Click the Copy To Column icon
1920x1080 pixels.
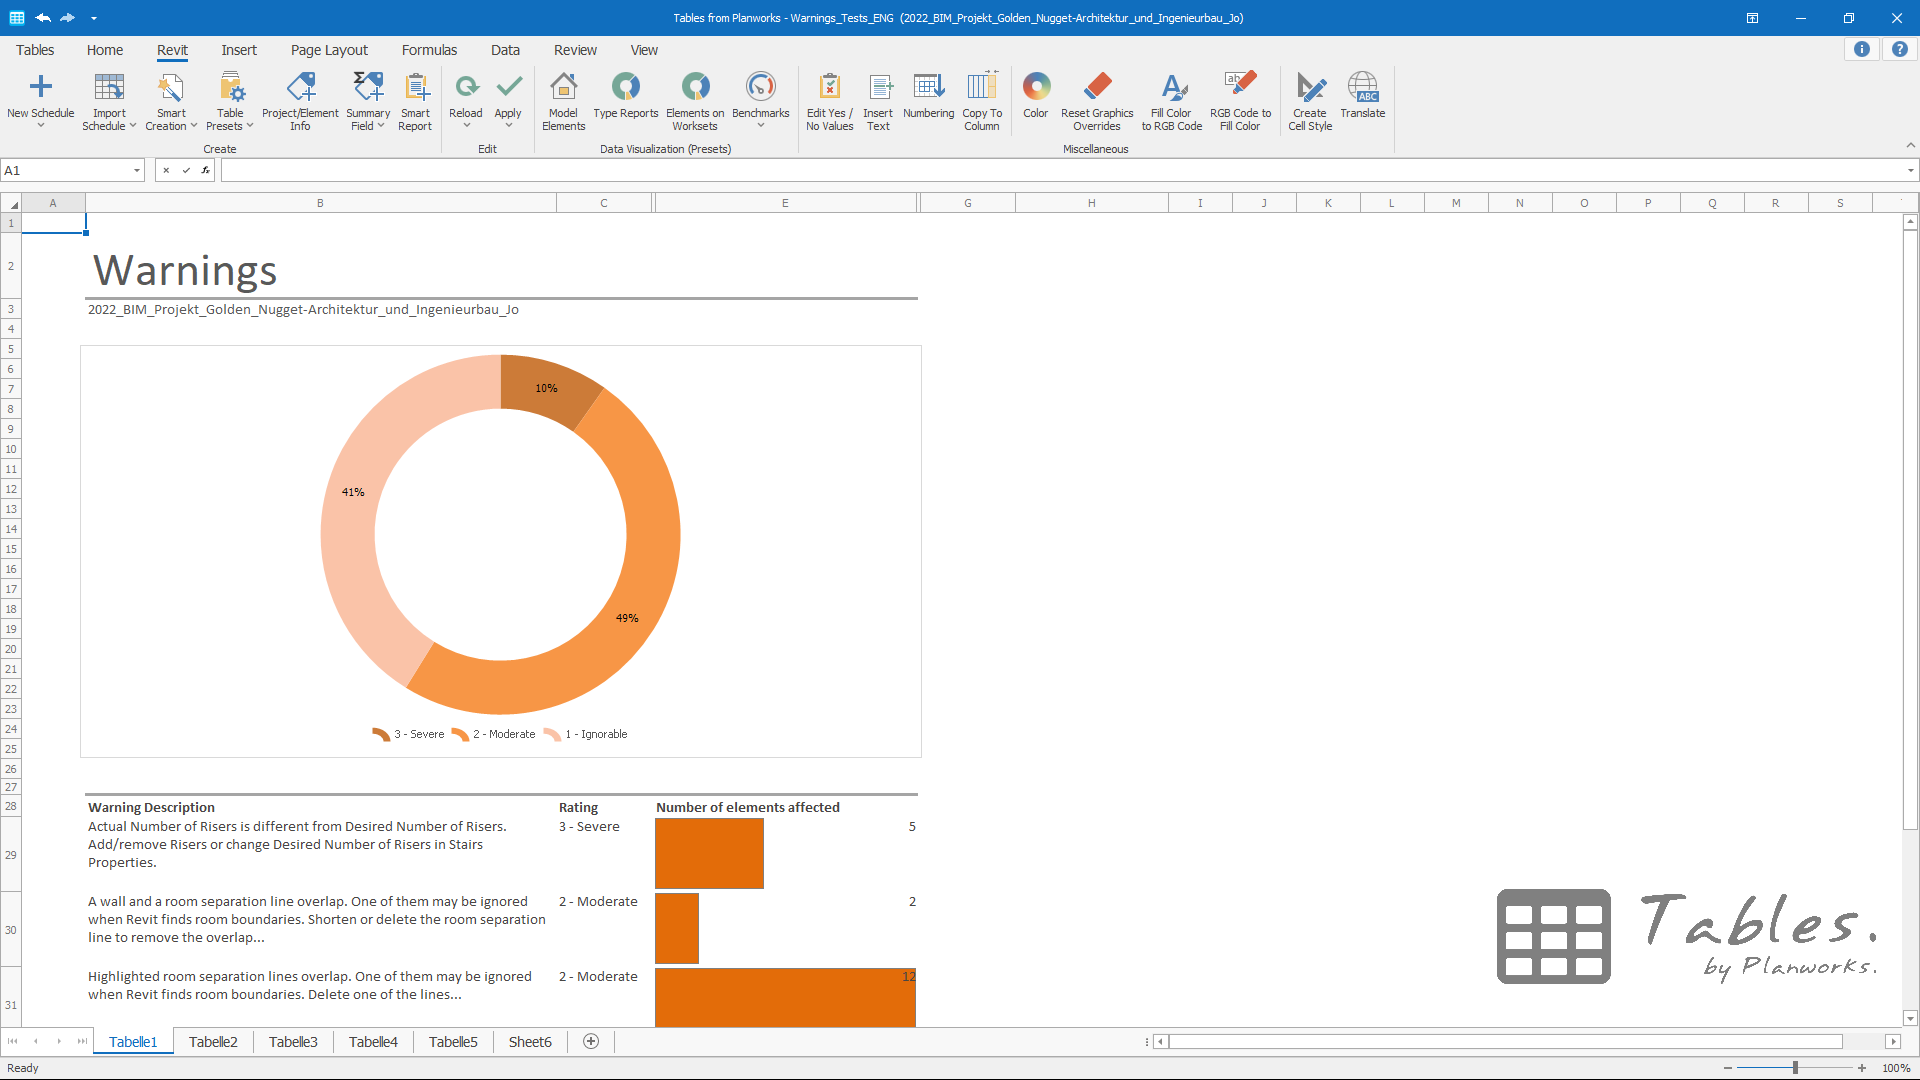[x=982, y=88]
